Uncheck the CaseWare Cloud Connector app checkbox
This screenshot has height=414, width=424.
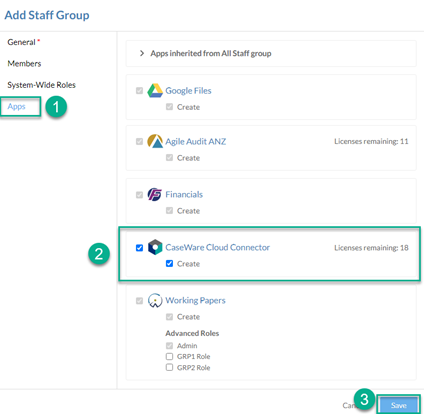(x=139, y=248)
